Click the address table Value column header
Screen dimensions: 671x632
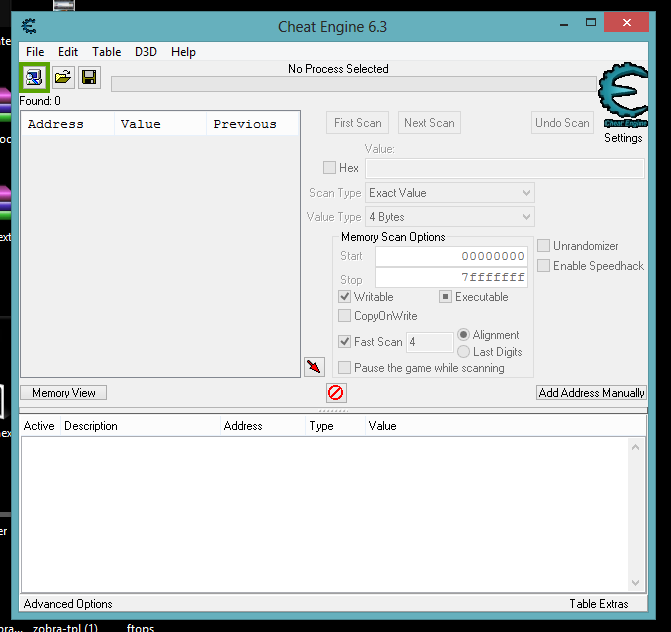coord(505,426)
